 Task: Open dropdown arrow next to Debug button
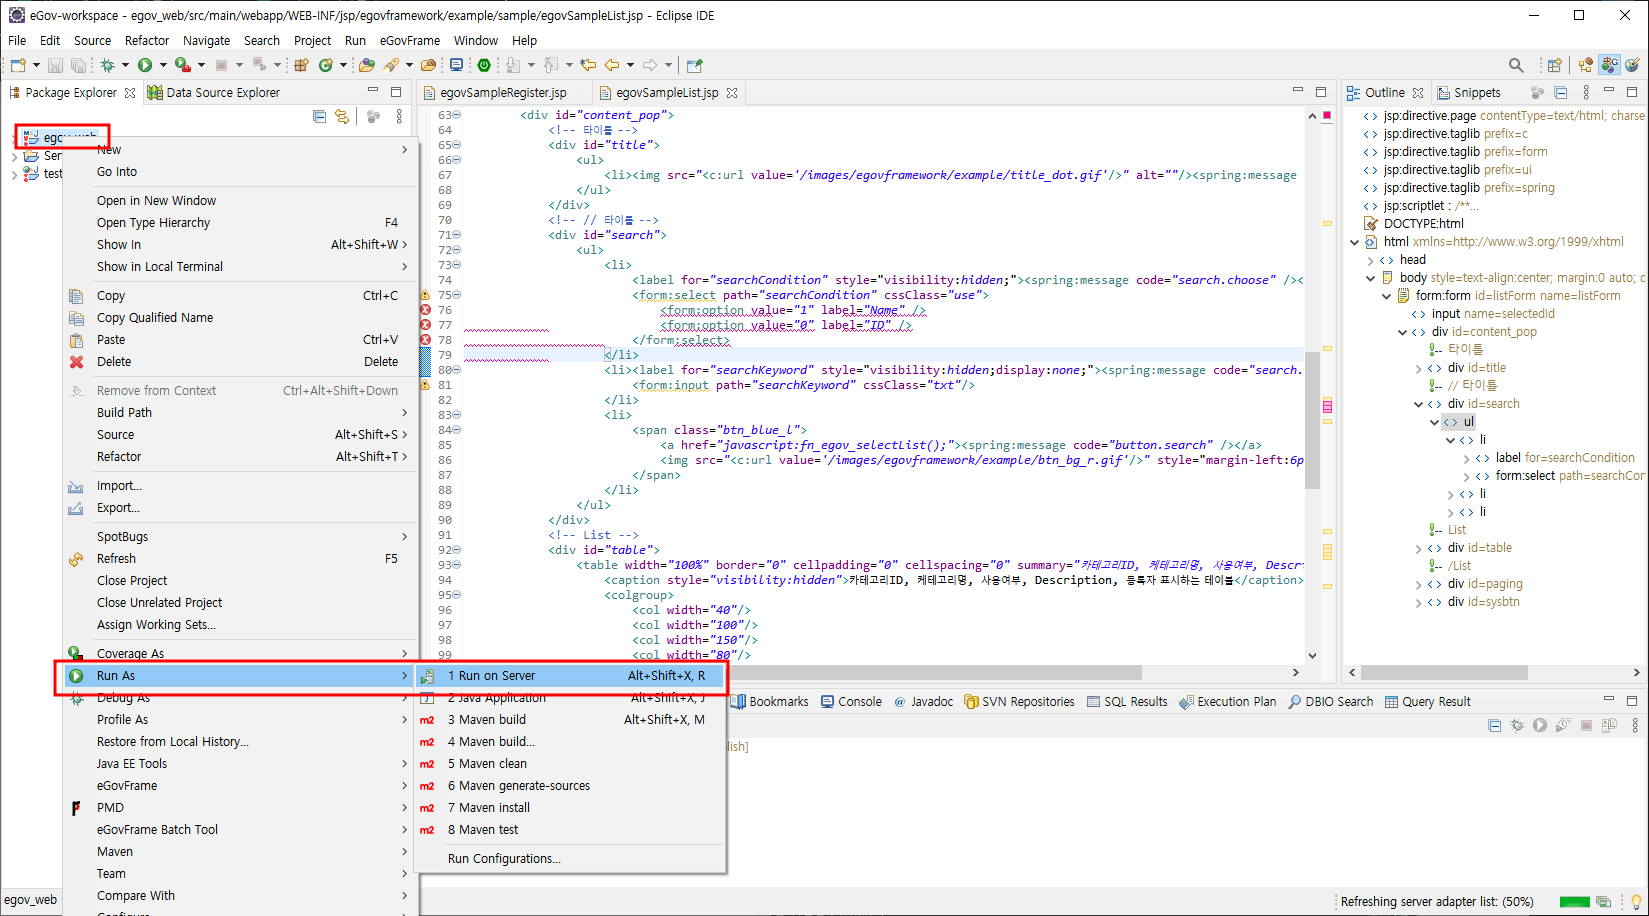[x=125, y=65]
